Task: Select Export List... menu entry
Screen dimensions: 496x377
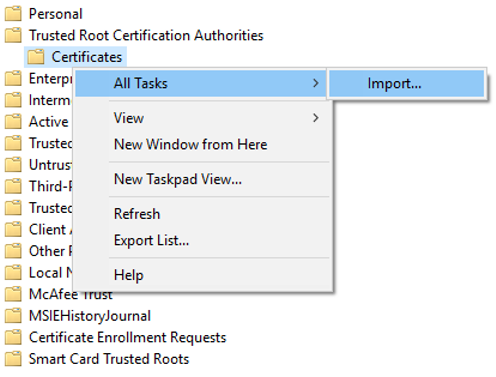Action: (151, 240)
